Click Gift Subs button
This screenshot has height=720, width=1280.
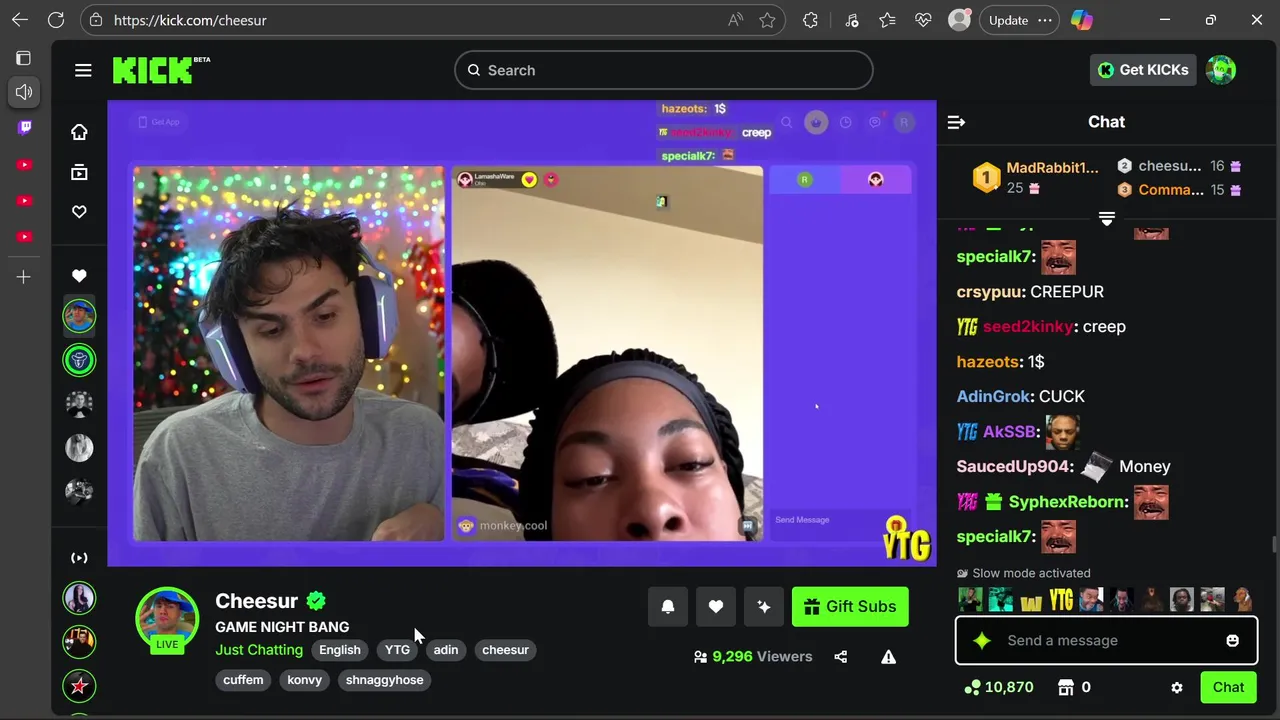(850, 606)
